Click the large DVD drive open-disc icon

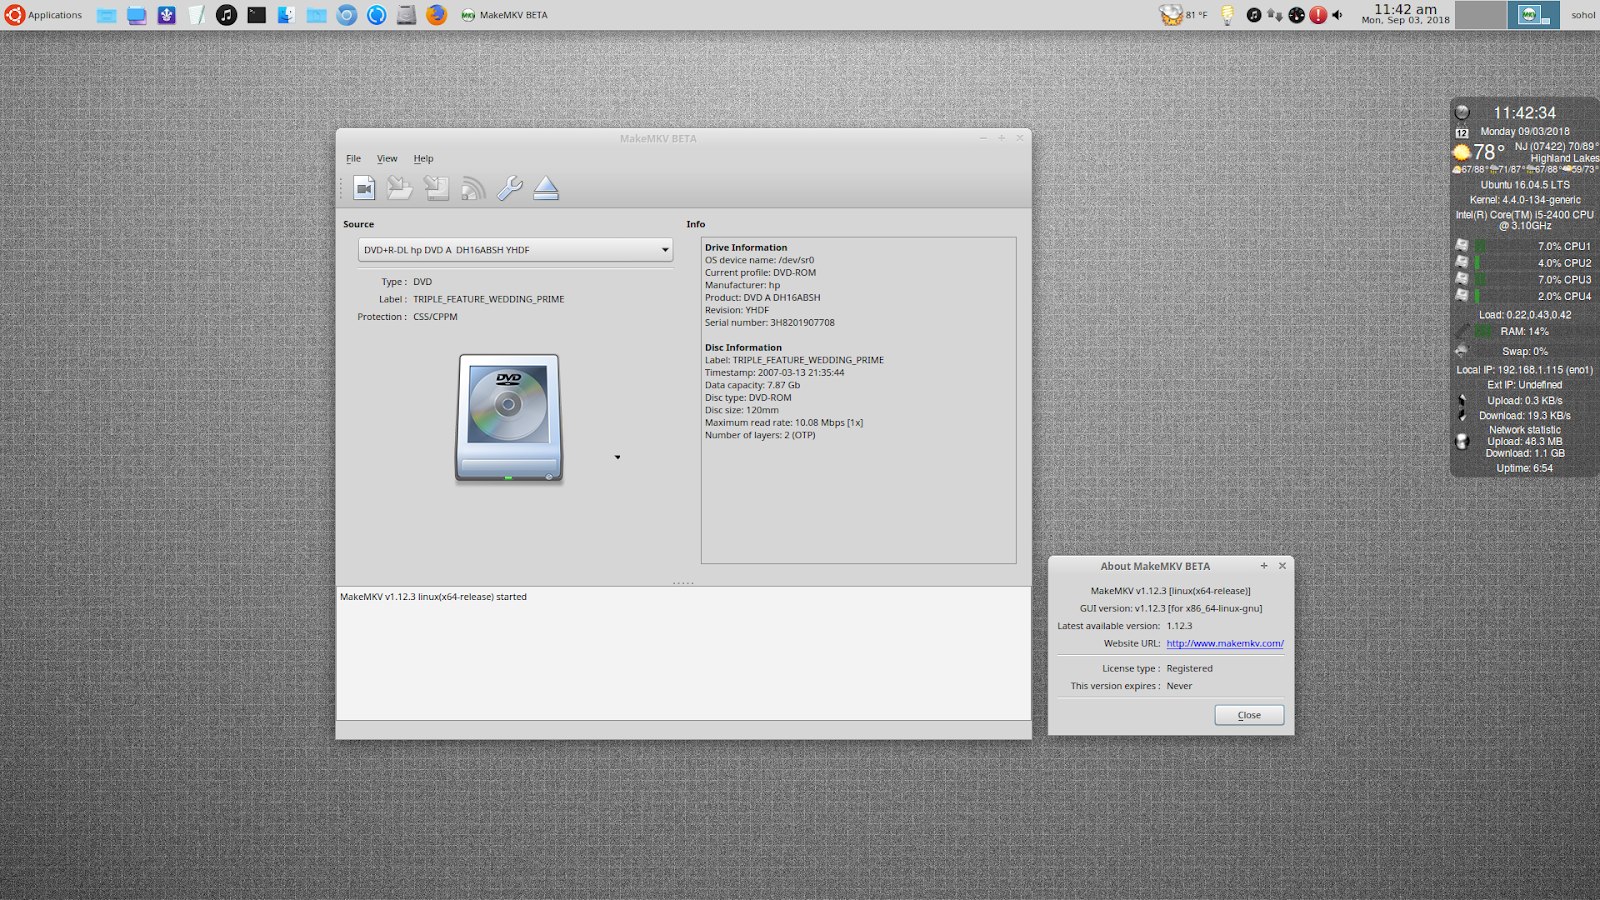[509, 419]
